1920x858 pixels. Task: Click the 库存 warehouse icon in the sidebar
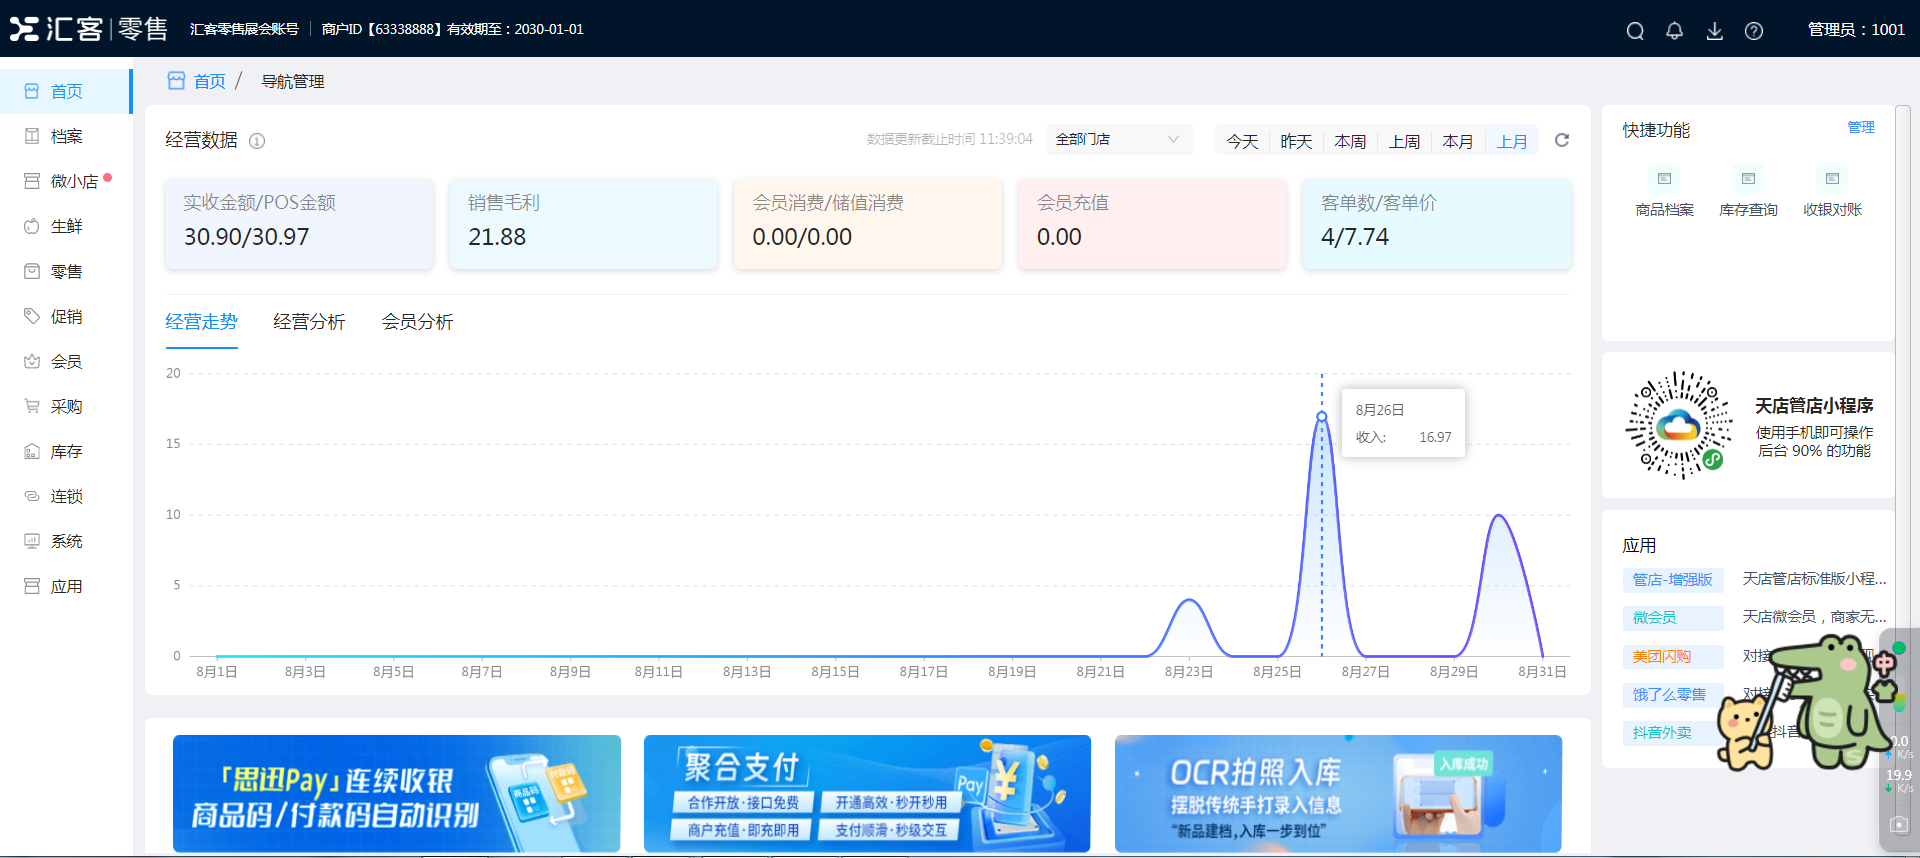pyautogui.click(x=31, y=451)
